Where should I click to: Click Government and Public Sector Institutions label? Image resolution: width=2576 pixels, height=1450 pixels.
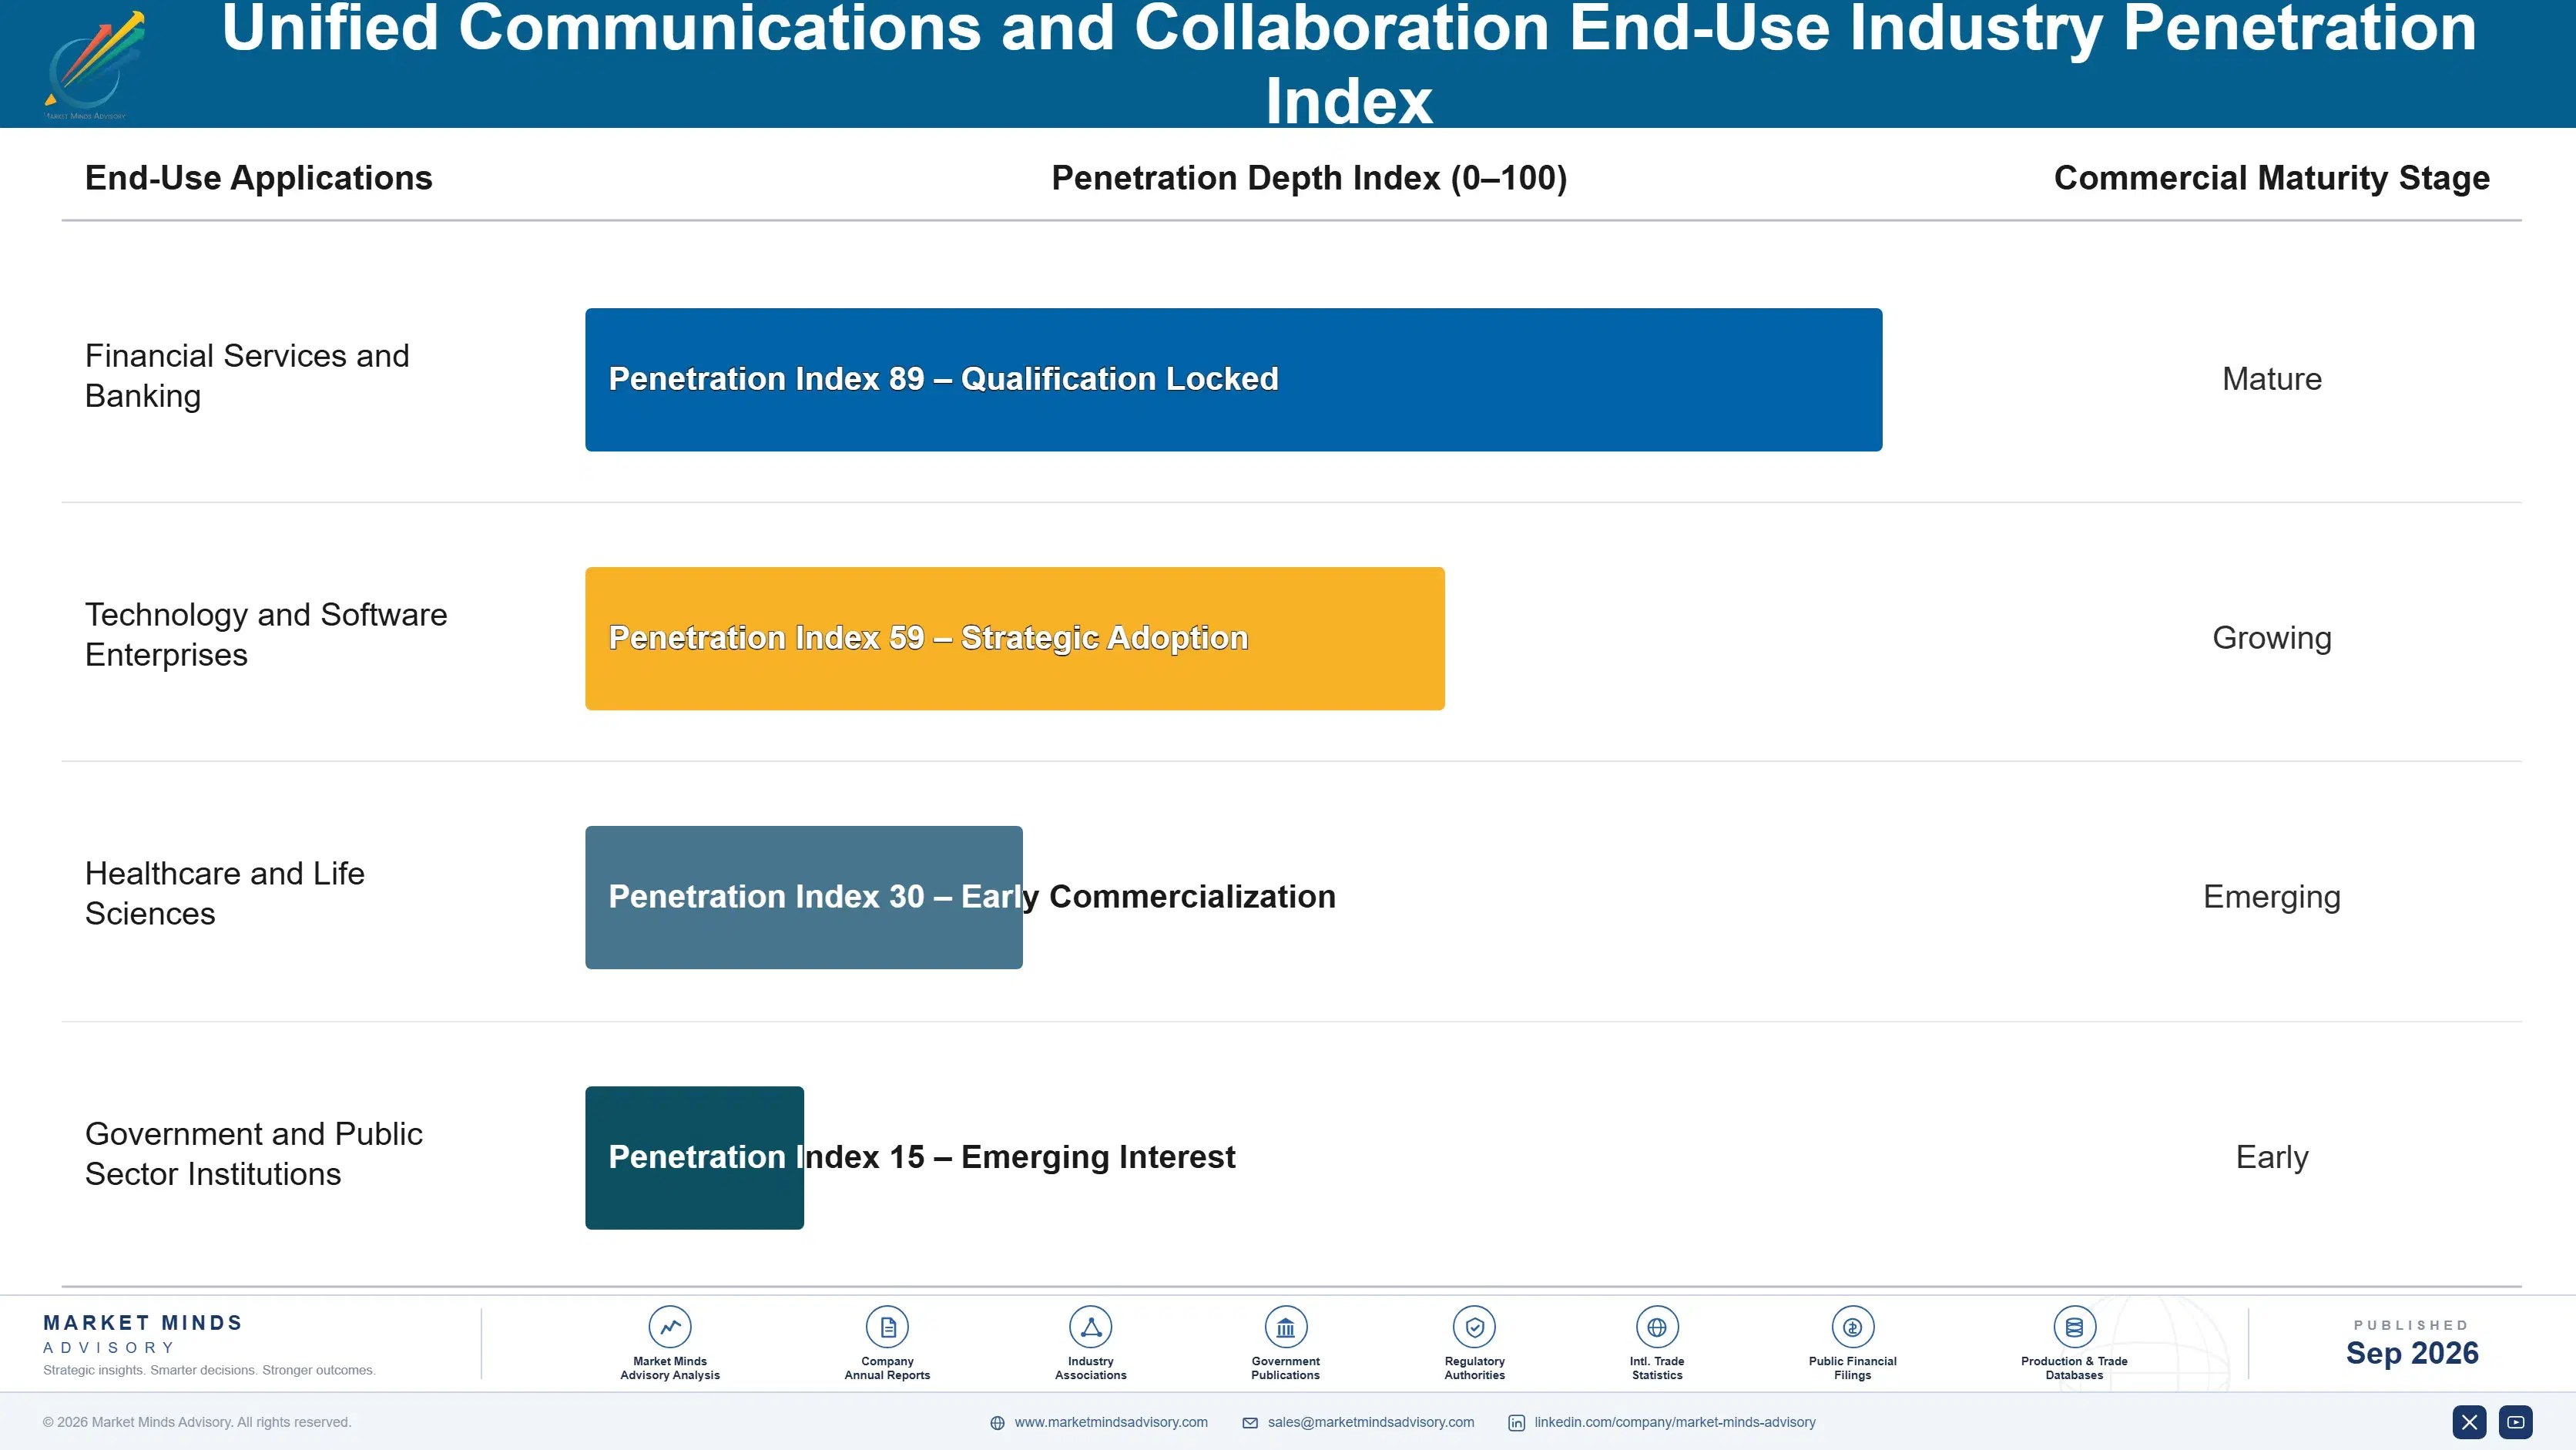pyautogui.click(x=253, y=1153)
